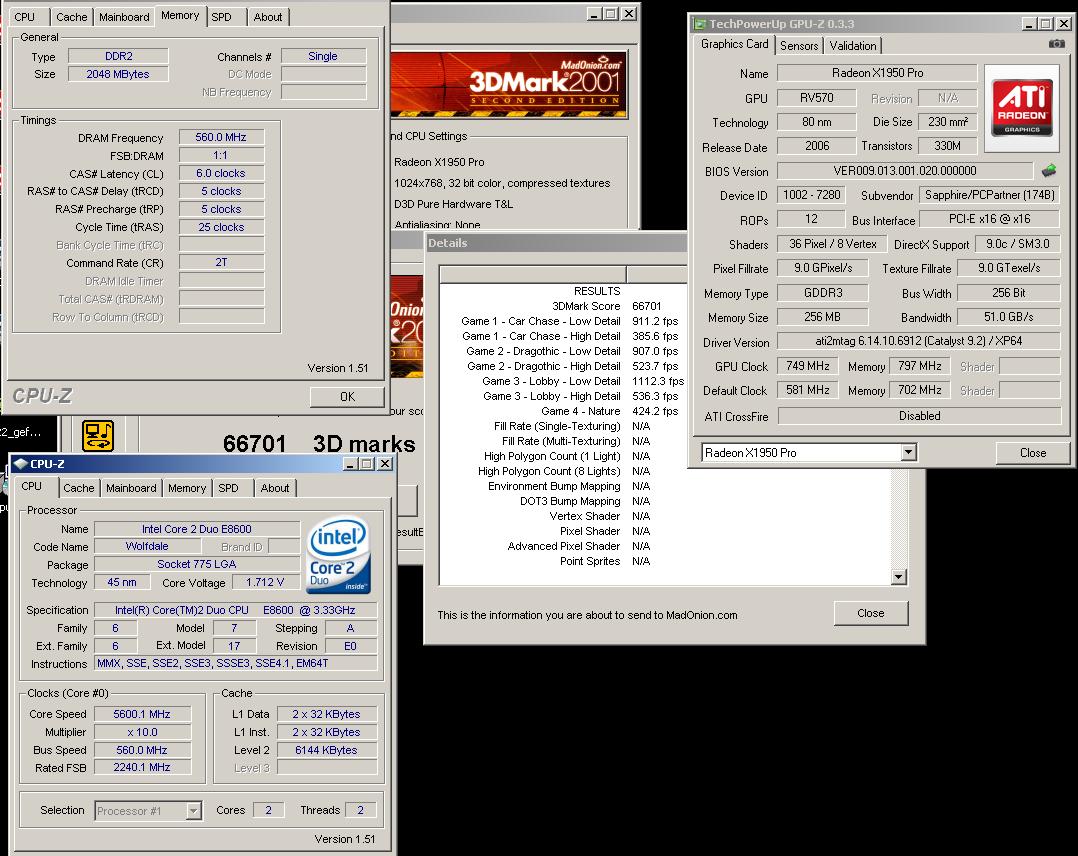Click the Multiplier x 10.0 value
Viewport: 1078px width, 856px height.
[x=142, y=732]
